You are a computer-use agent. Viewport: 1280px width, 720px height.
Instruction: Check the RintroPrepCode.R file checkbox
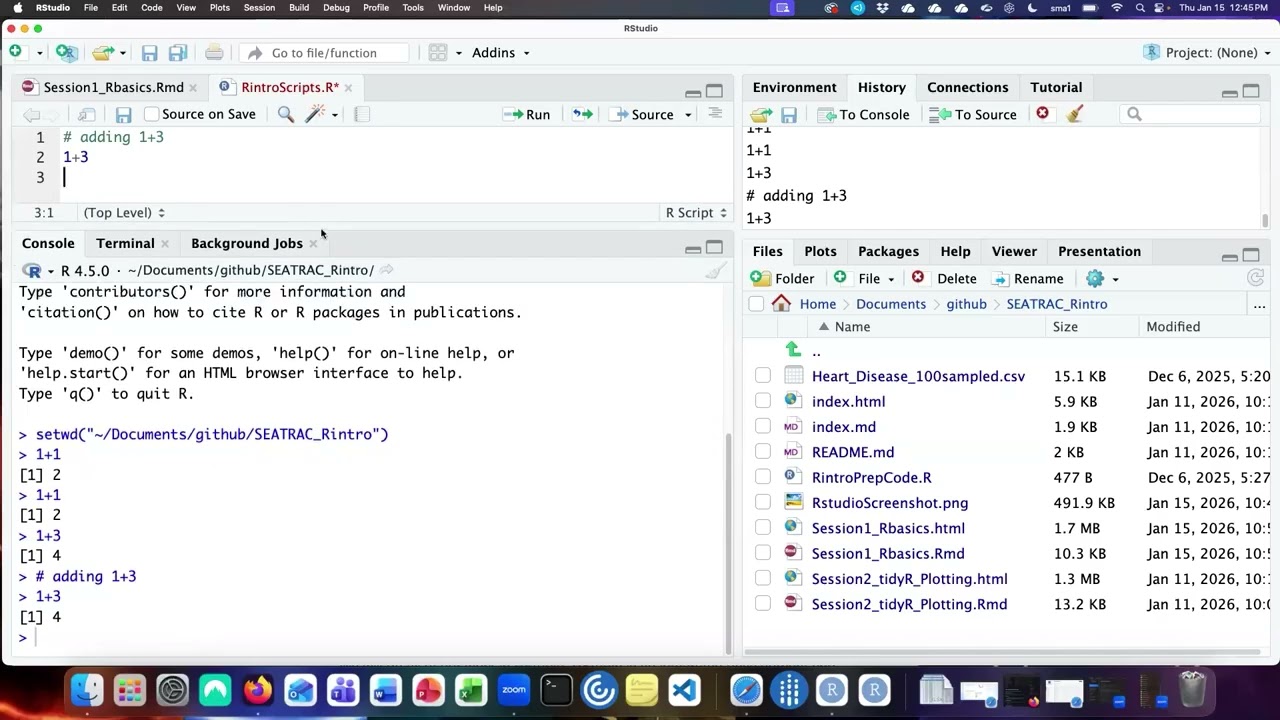coord(763,477)
